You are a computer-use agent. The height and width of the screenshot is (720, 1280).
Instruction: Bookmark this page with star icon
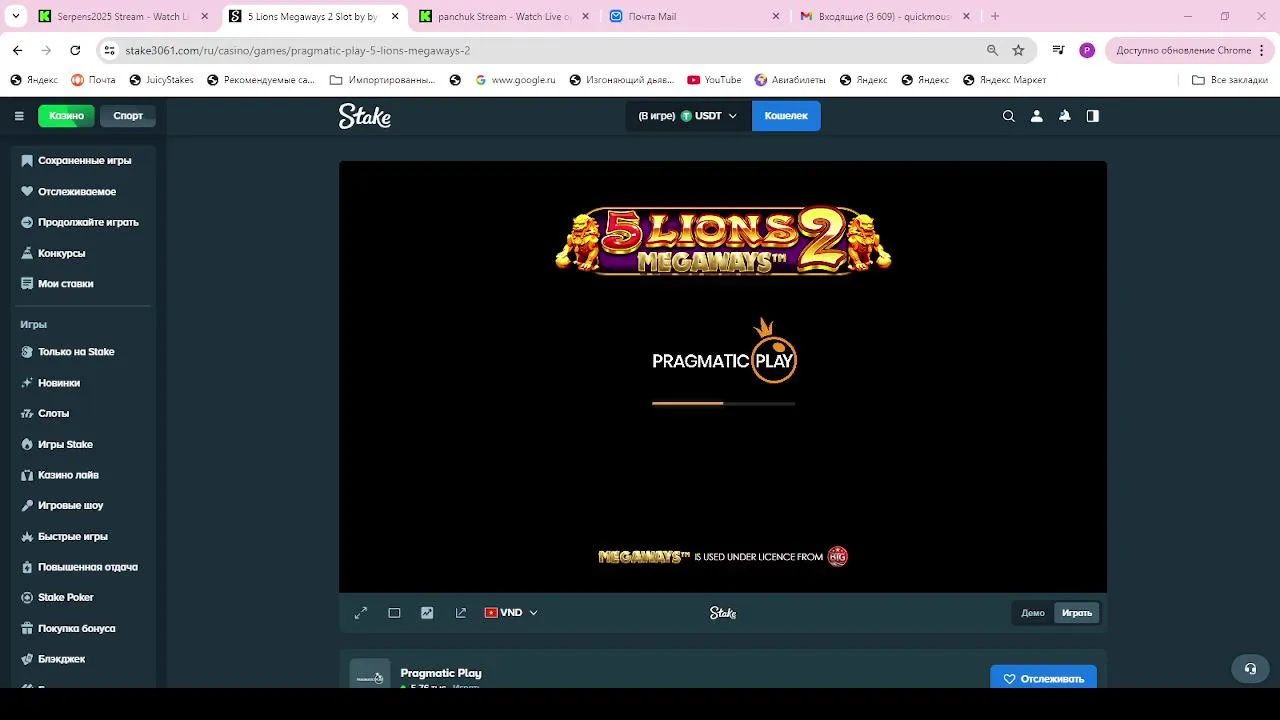click(1018, 50)
